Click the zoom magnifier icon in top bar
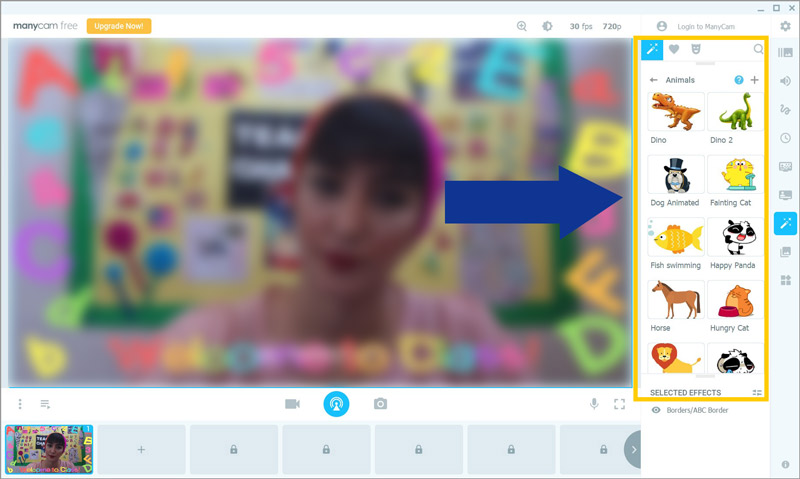Screen dimensions: 800x479 coord(521,26)
